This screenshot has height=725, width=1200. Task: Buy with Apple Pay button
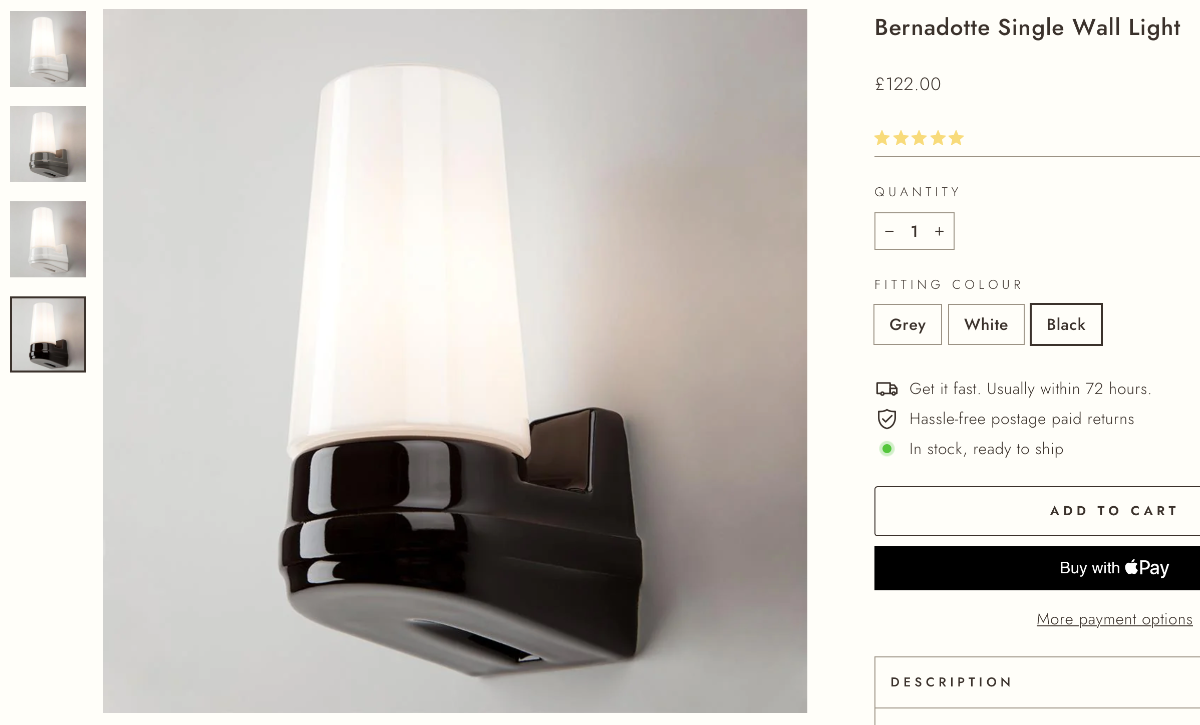[1037, 568]
